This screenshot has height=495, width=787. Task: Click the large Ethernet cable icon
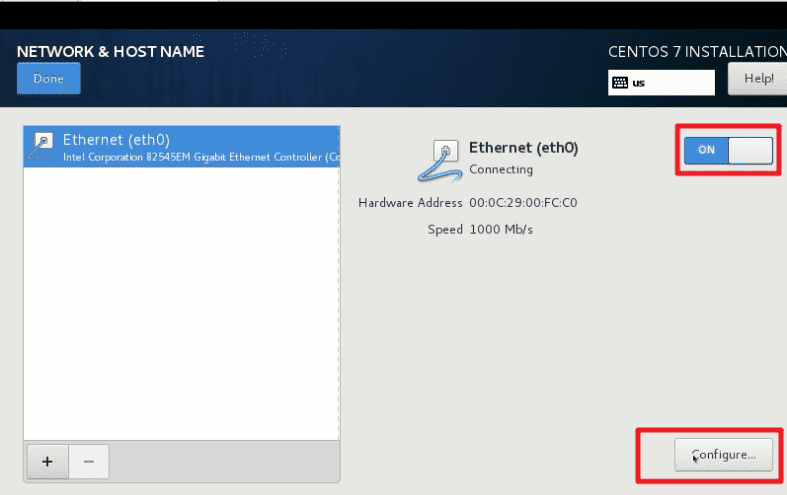point(439,160)
